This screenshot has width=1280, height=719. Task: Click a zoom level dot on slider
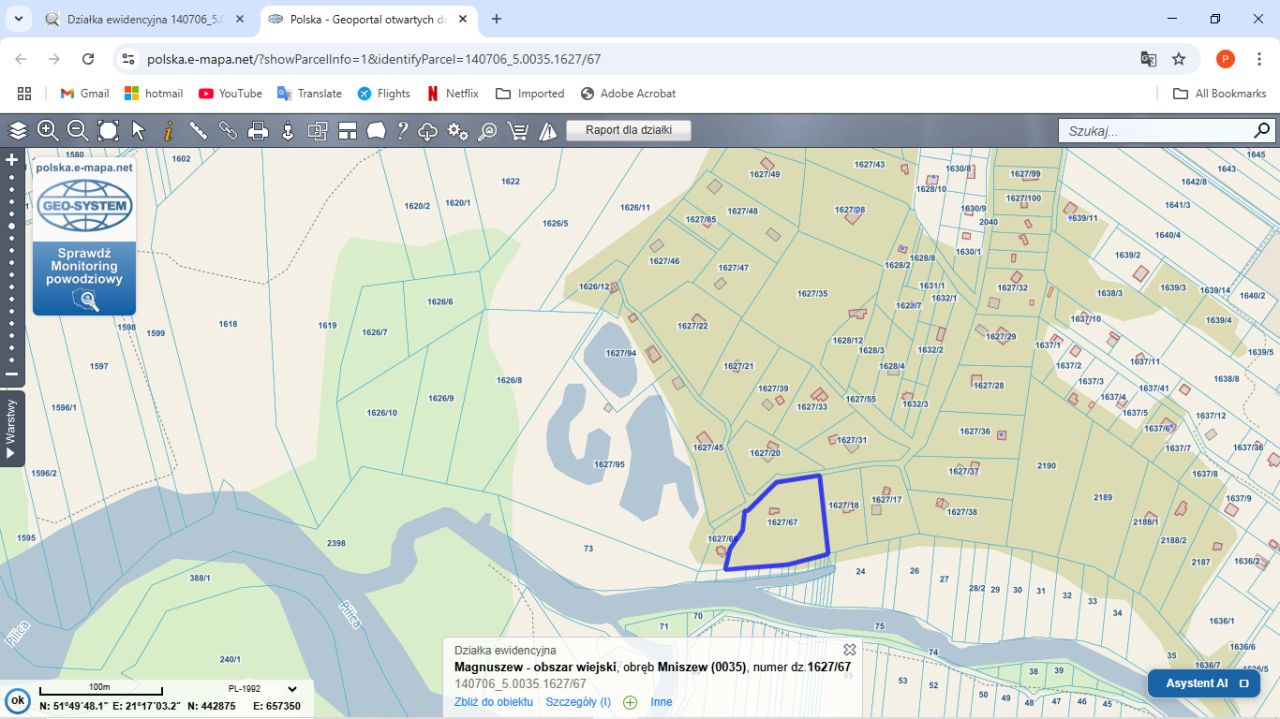[12, 225]
